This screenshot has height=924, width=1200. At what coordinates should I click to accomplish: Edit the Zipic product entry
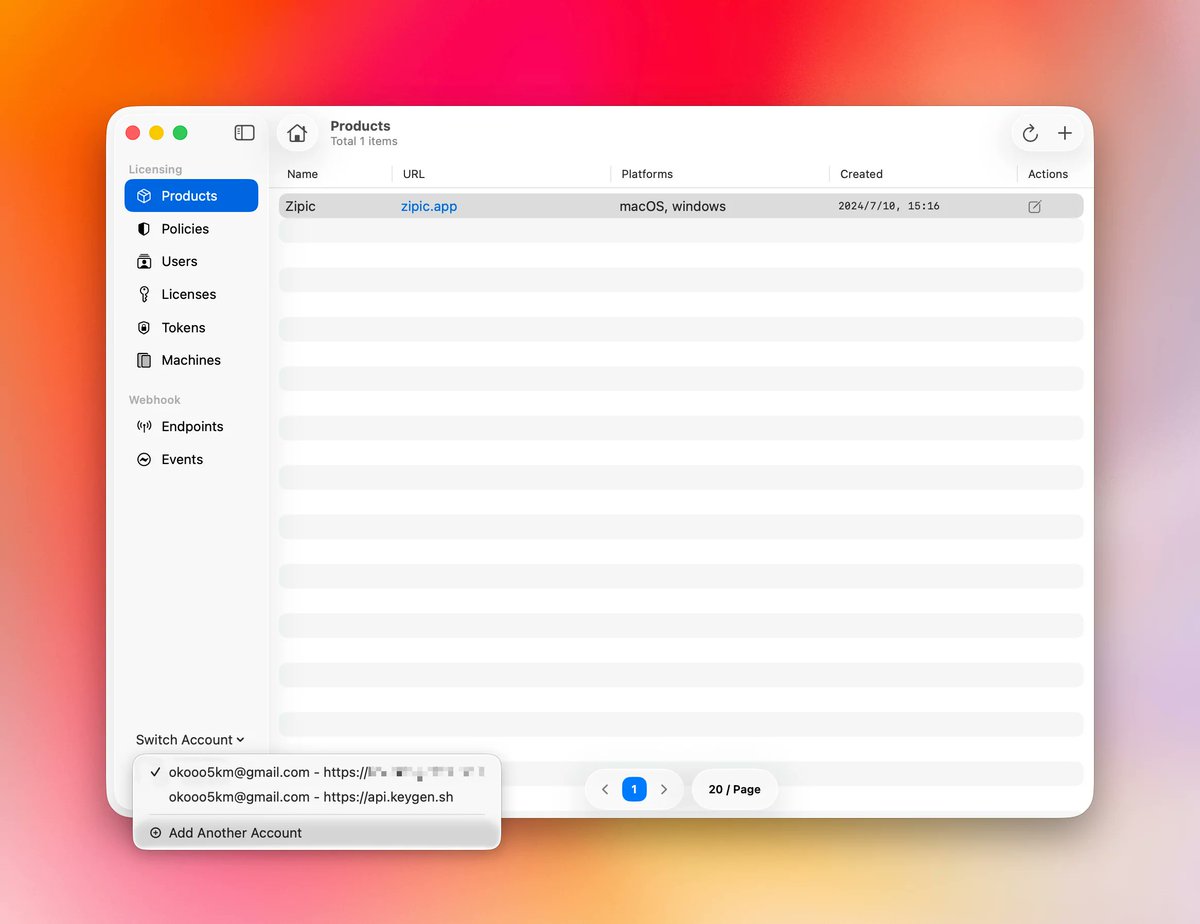[x=1034, y=207]
